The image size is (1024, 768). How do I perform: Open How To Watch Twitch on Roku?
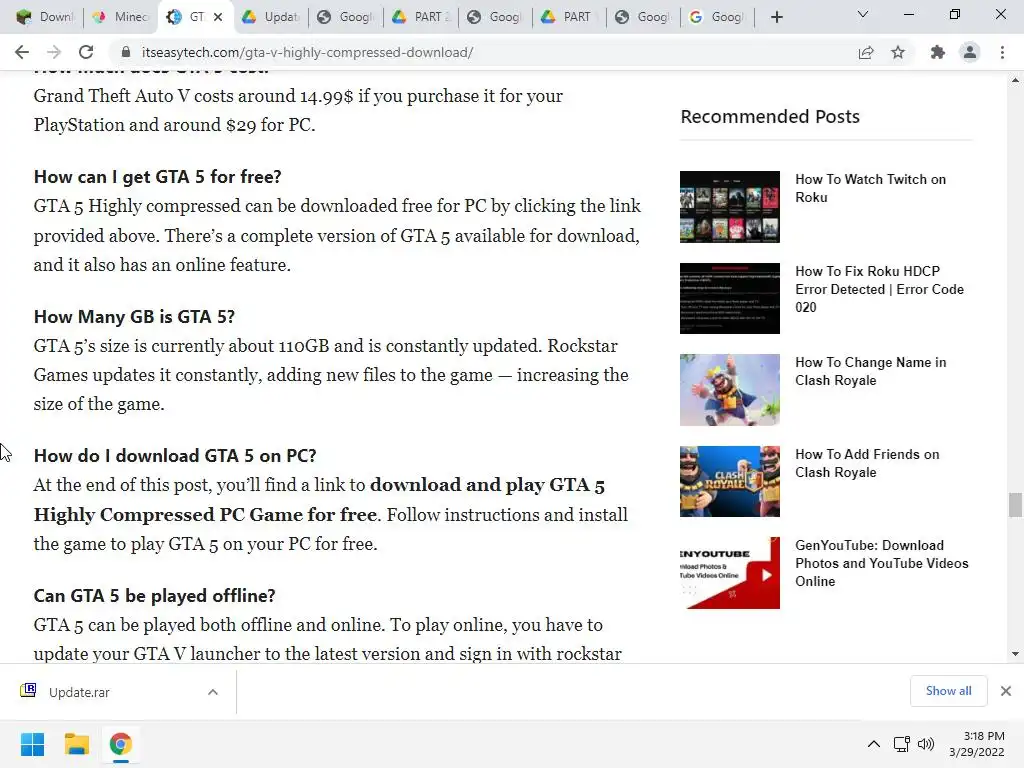click(x=870, y=188)
